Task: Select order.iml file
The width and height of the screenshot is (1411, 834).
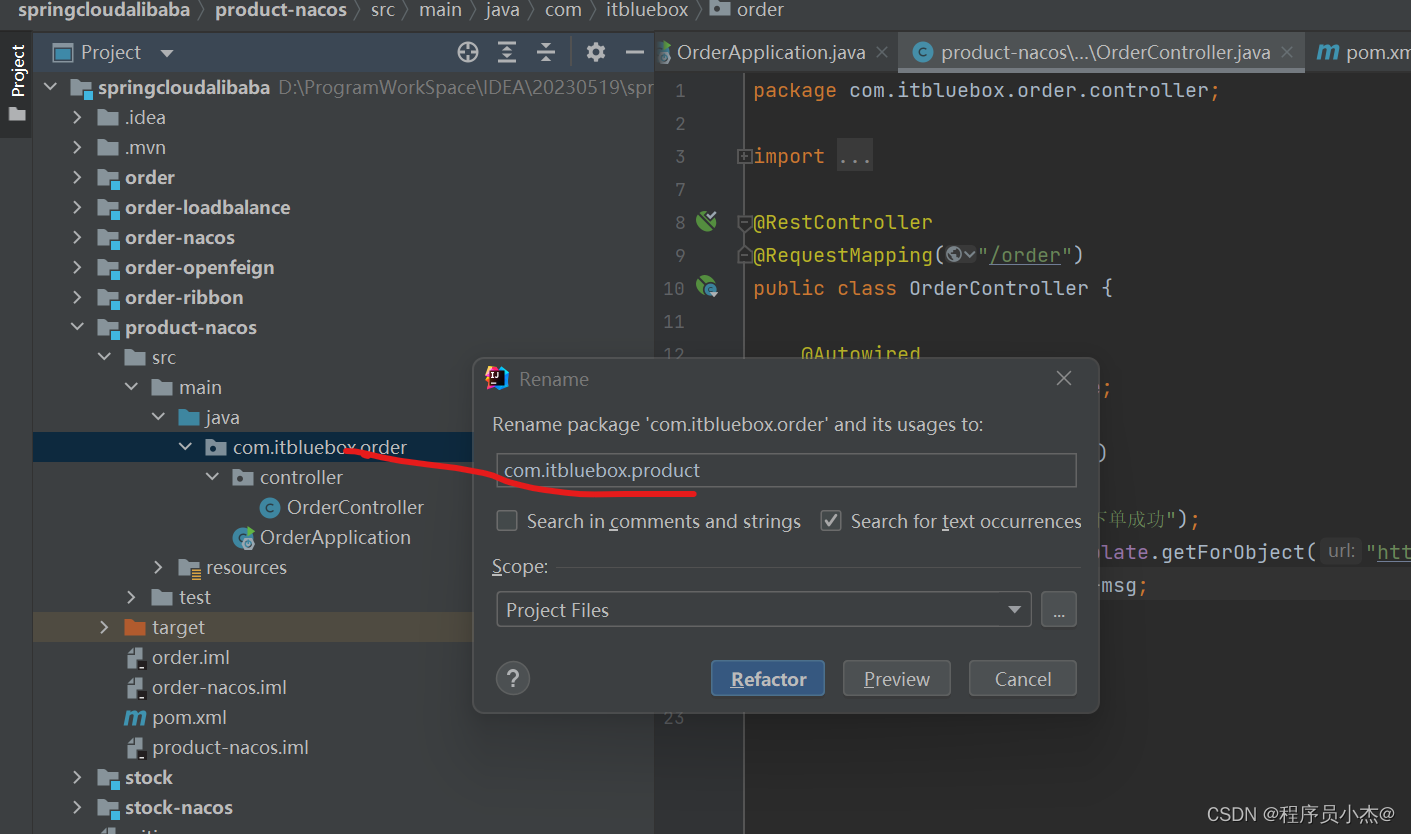Action: [191, 658]
